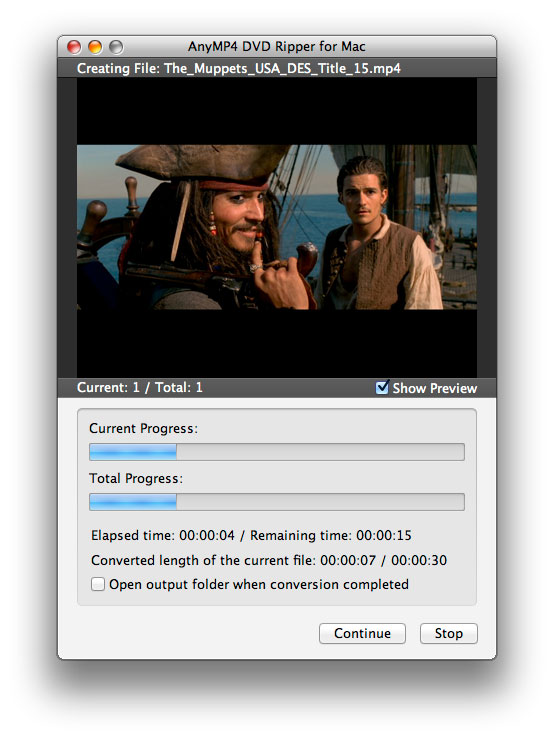
Task: Click the Elapsed time 00:00:04 readout
Action: pyautogui.click(x=163, y=535)
